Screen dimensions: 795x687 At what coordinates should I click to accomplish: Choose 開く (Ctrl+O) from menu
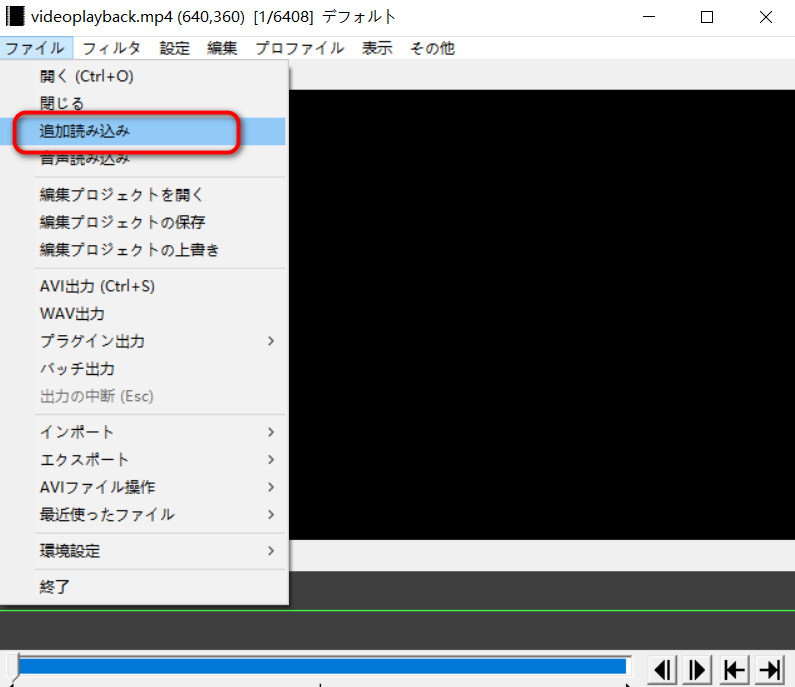pos(144,76)
